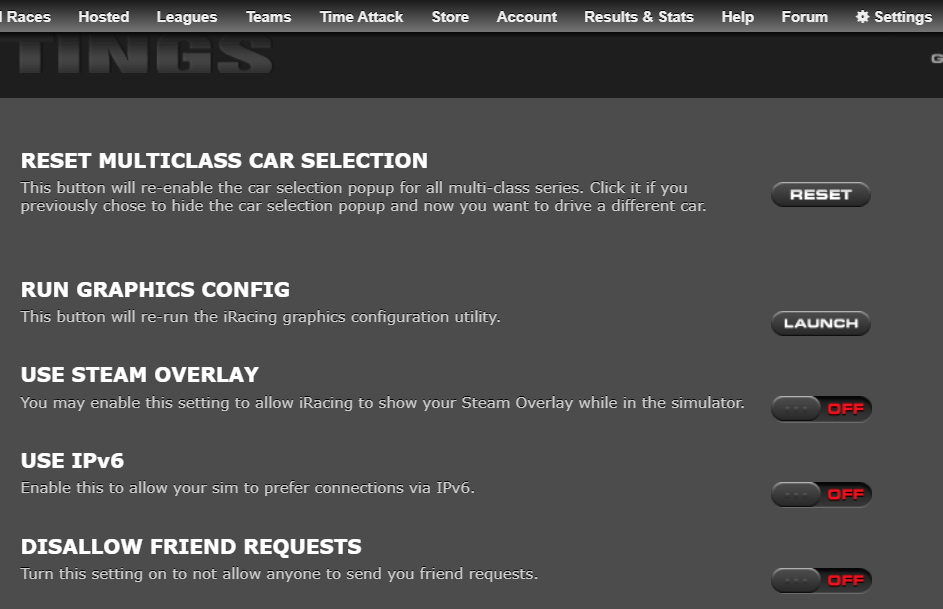This screenshot has height=609, width=943.
Task: Open the Time Attack menu
Action: pyautogui.click(x=361, y=17)
